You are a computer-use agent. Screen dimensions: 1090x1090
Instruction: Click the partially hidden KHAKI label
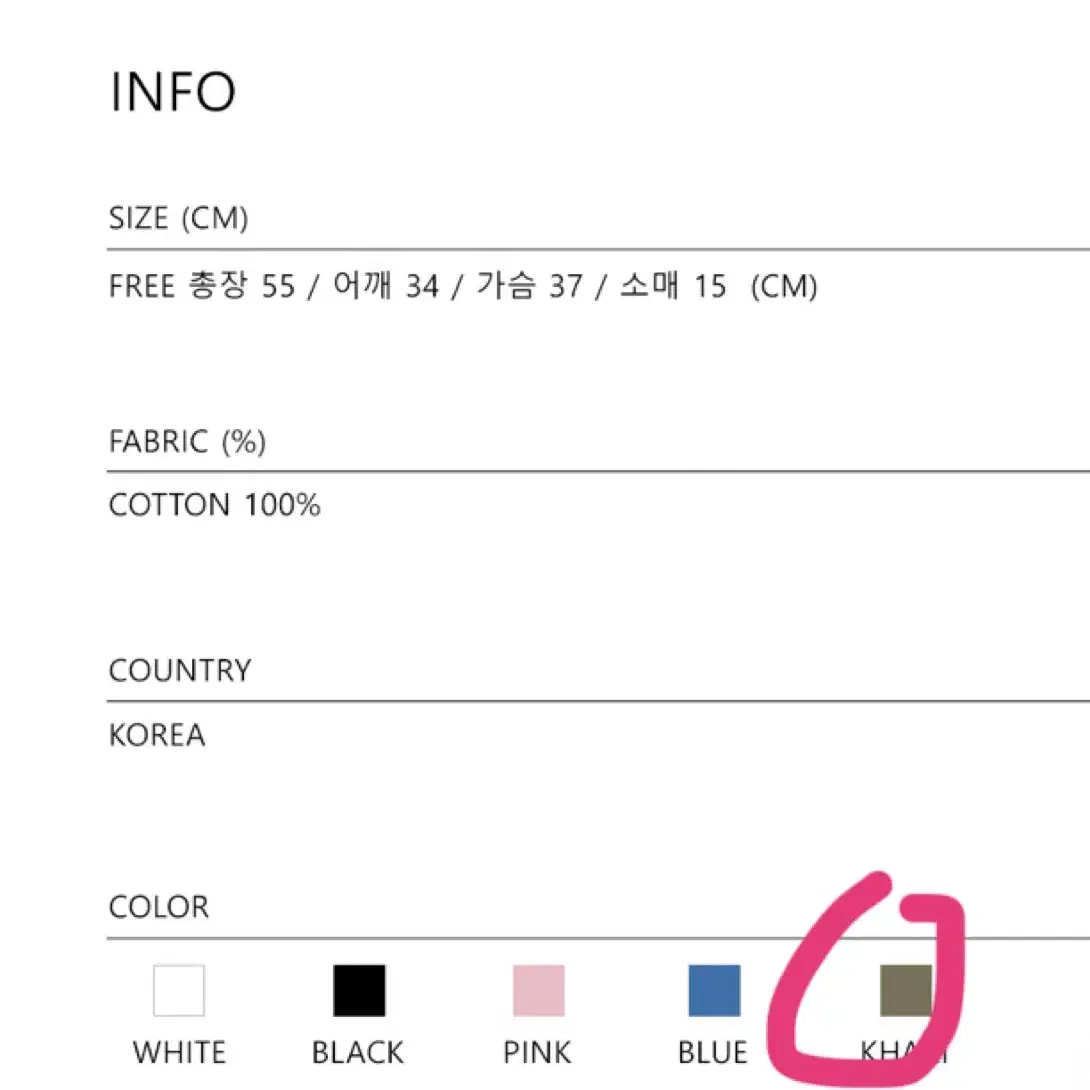(904, 1052)
